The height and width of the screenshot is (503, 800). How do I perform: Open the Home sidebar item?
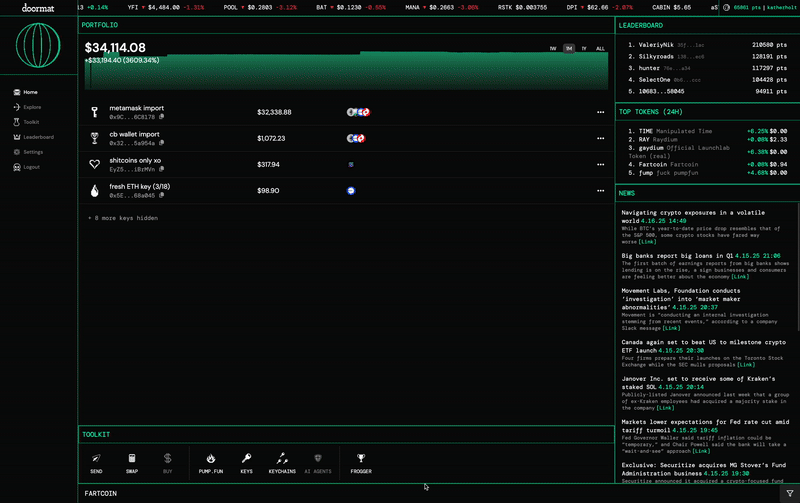point(26,92)
